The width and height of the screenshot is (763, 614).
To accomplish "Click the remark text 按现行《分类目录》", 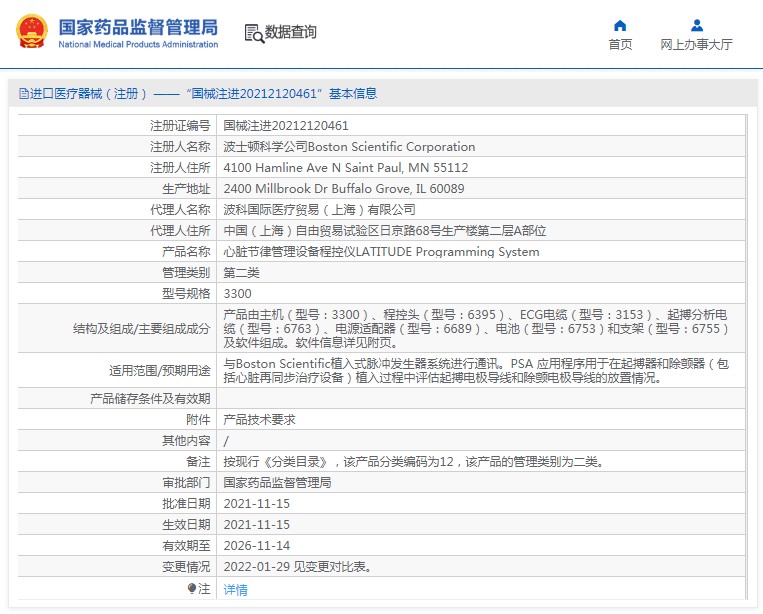I will 414,462.
